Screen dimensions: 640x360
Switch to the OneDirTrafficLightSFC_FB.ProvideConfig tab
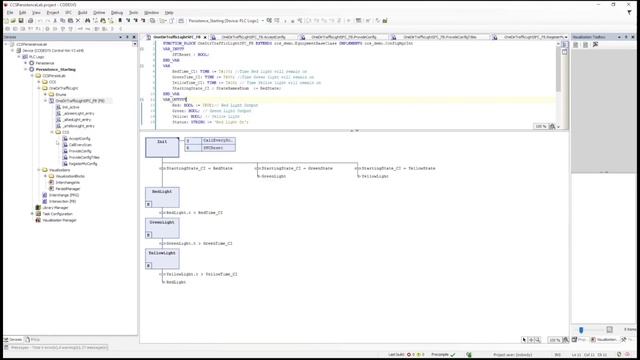(343, 37)
